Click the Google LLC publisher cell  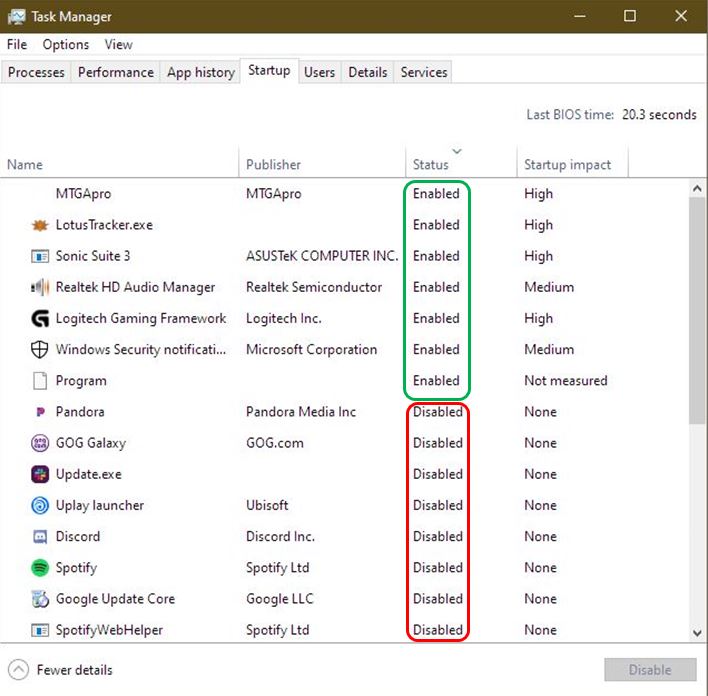tap(279, 599)
